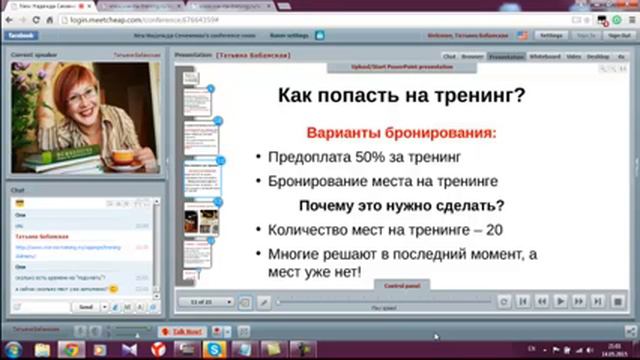The height and width of the screenshot is (360, 640).
Task: Click the browser reload button
Action: point(36,20)
